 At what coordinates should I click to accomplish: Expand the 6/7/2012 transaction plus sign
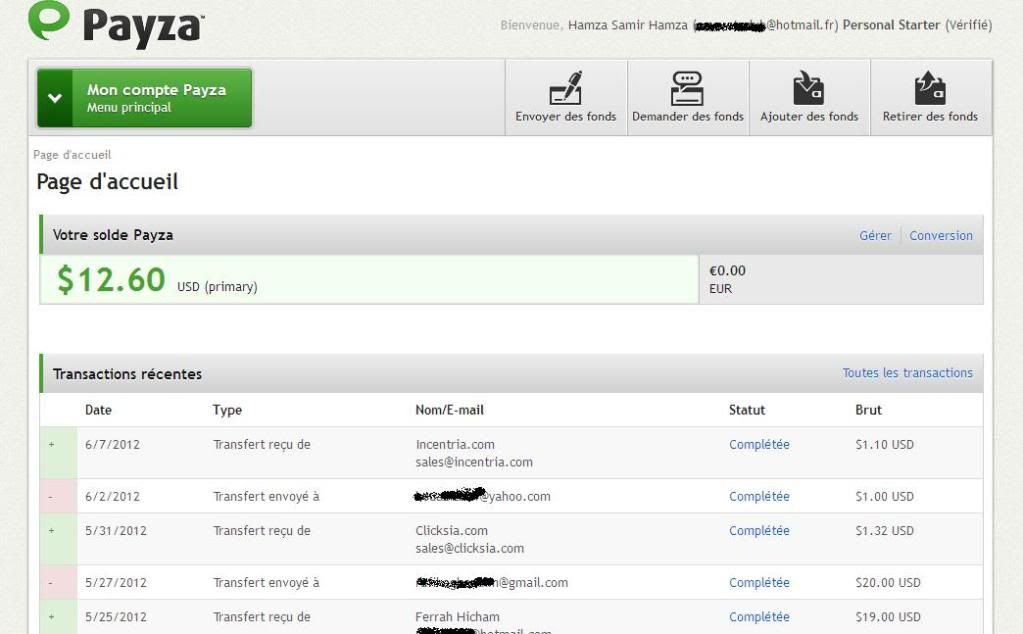(x=52, y=445)
